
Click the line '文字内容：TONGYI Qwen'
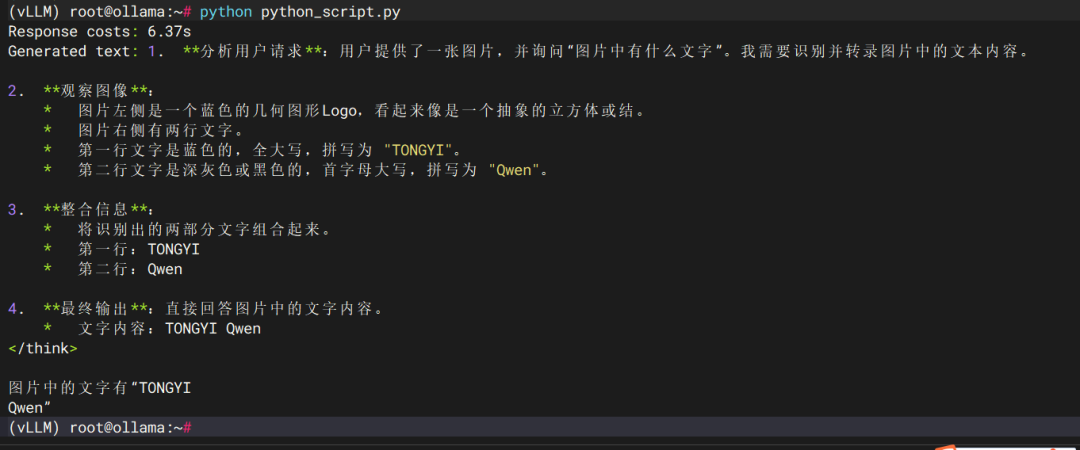(169, 329)
